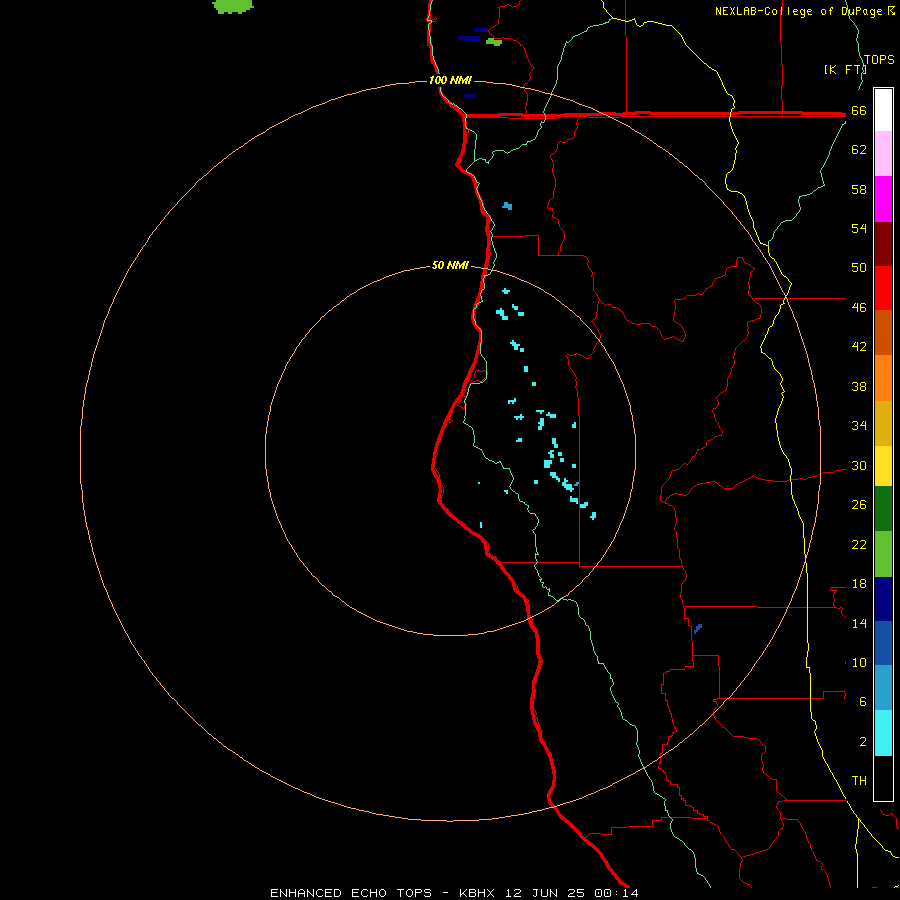Click the light green 22 kft legend swatch
Viewport: 900px width, 900px height.
tap(883, 554)
